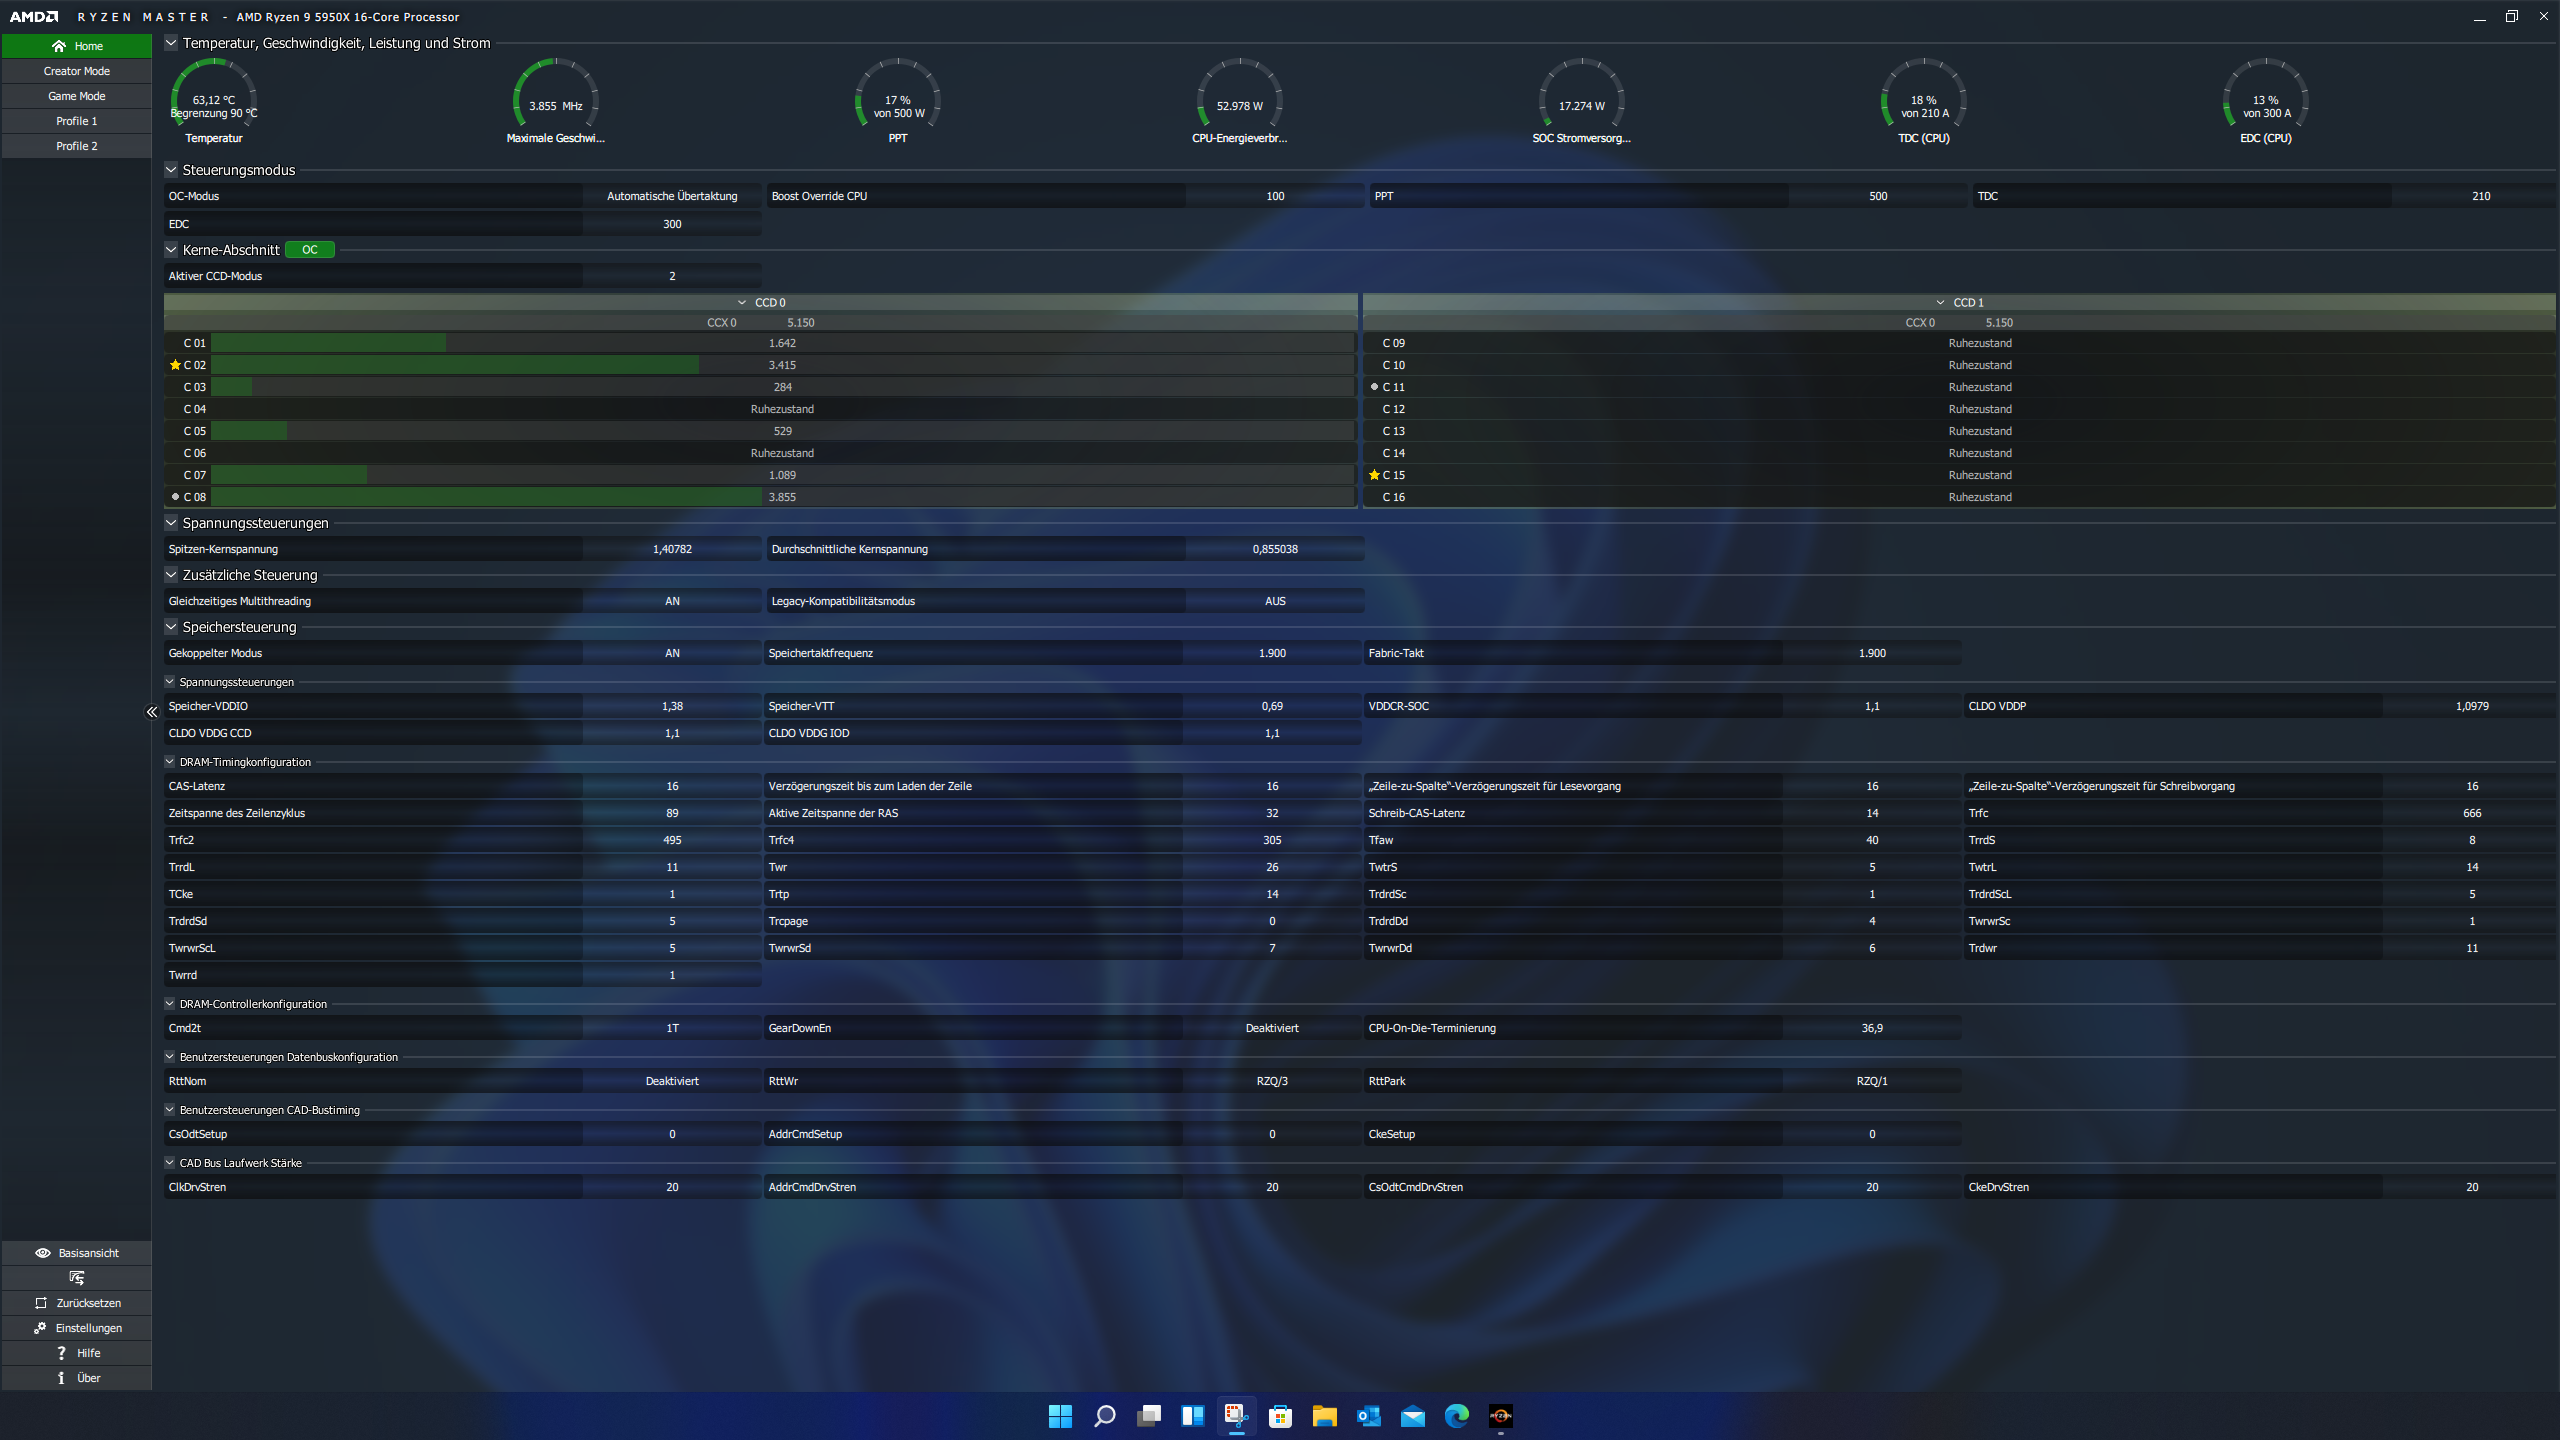Open Einstellungen via gears icon
The height and width of the screenshot is (1440, 2560).
40,1328
